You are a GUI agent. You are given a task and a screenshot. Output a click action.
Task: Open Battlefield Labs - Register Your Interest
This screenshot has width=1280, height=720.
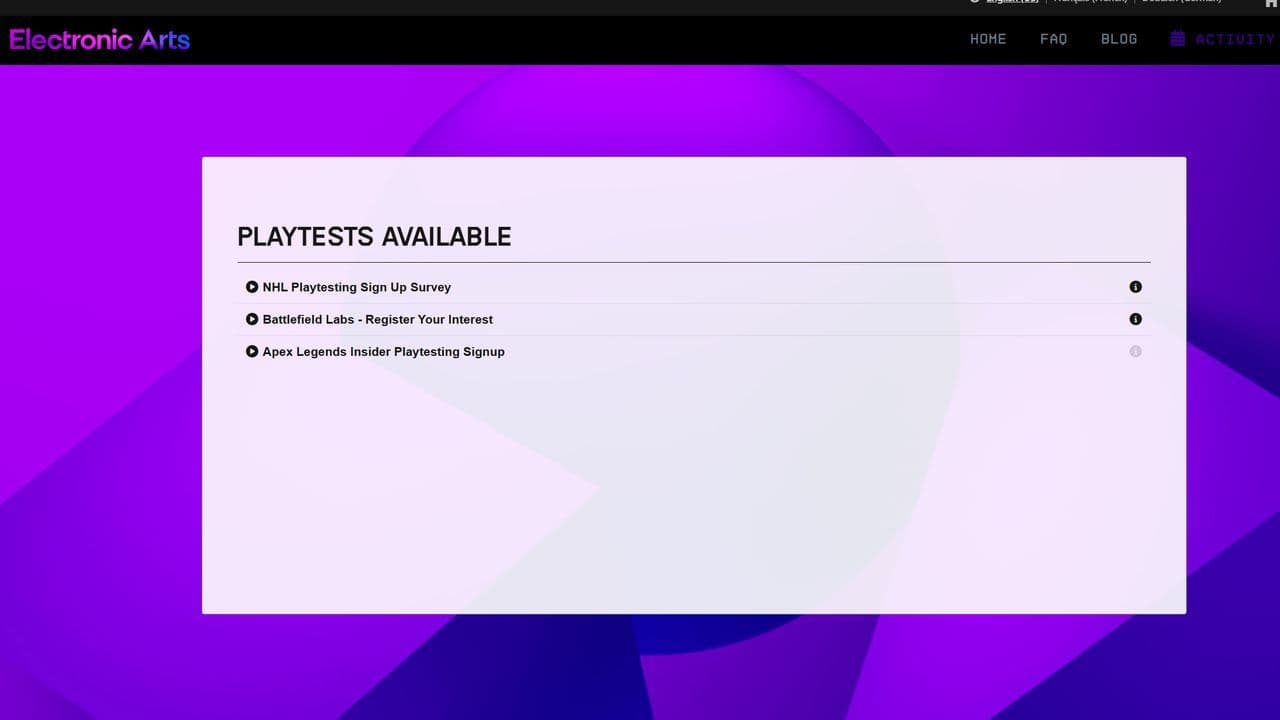tap(378, 319)
